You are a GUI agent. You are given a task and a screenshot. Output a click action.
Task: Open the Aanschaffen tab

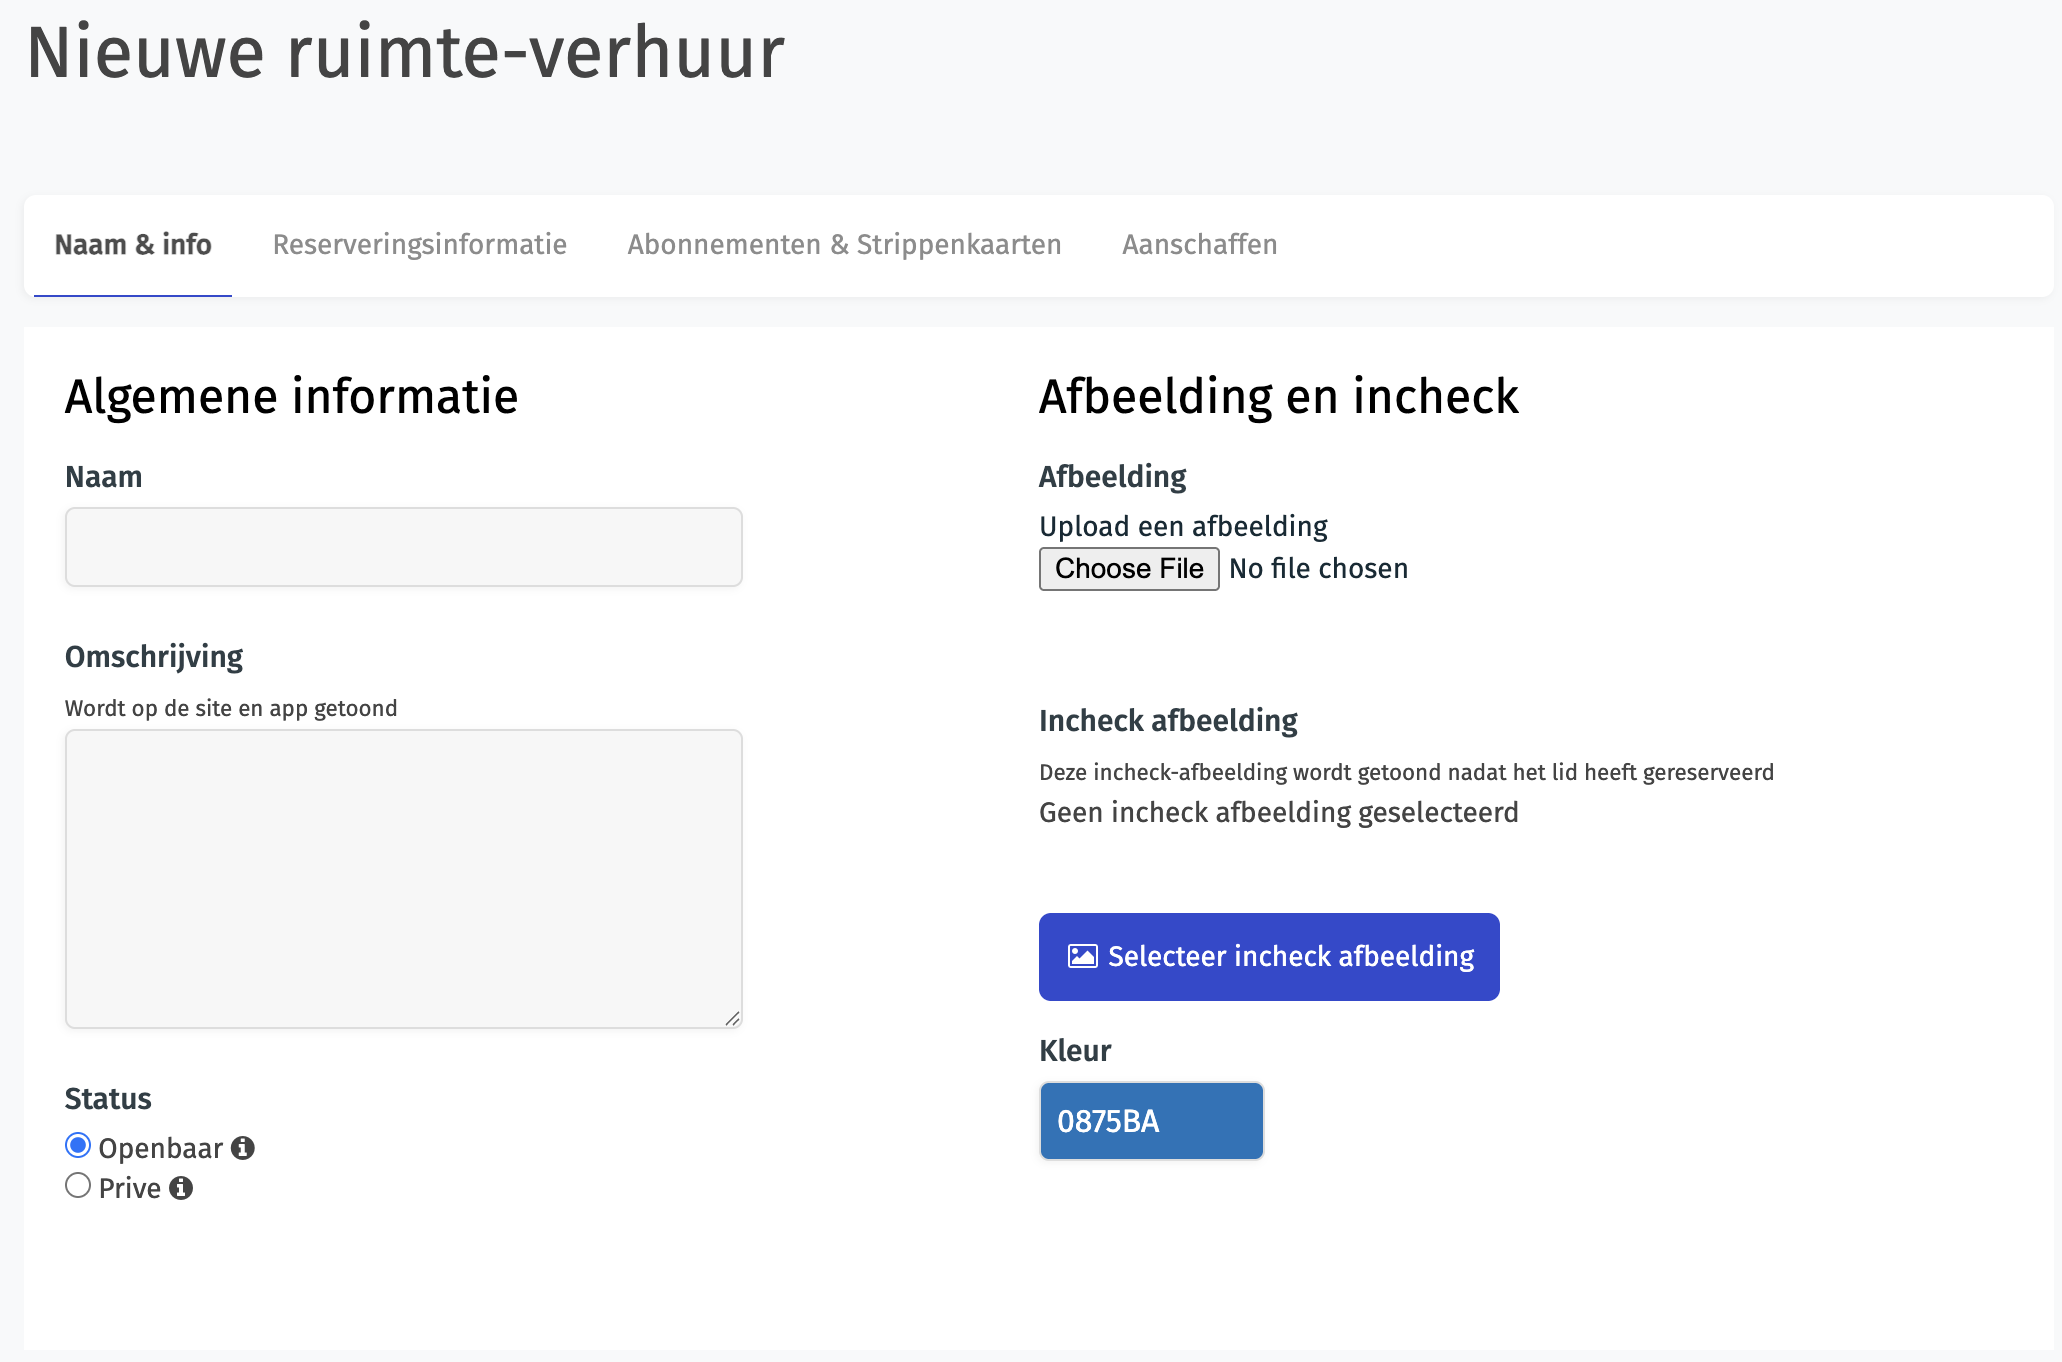(1199, 245)
